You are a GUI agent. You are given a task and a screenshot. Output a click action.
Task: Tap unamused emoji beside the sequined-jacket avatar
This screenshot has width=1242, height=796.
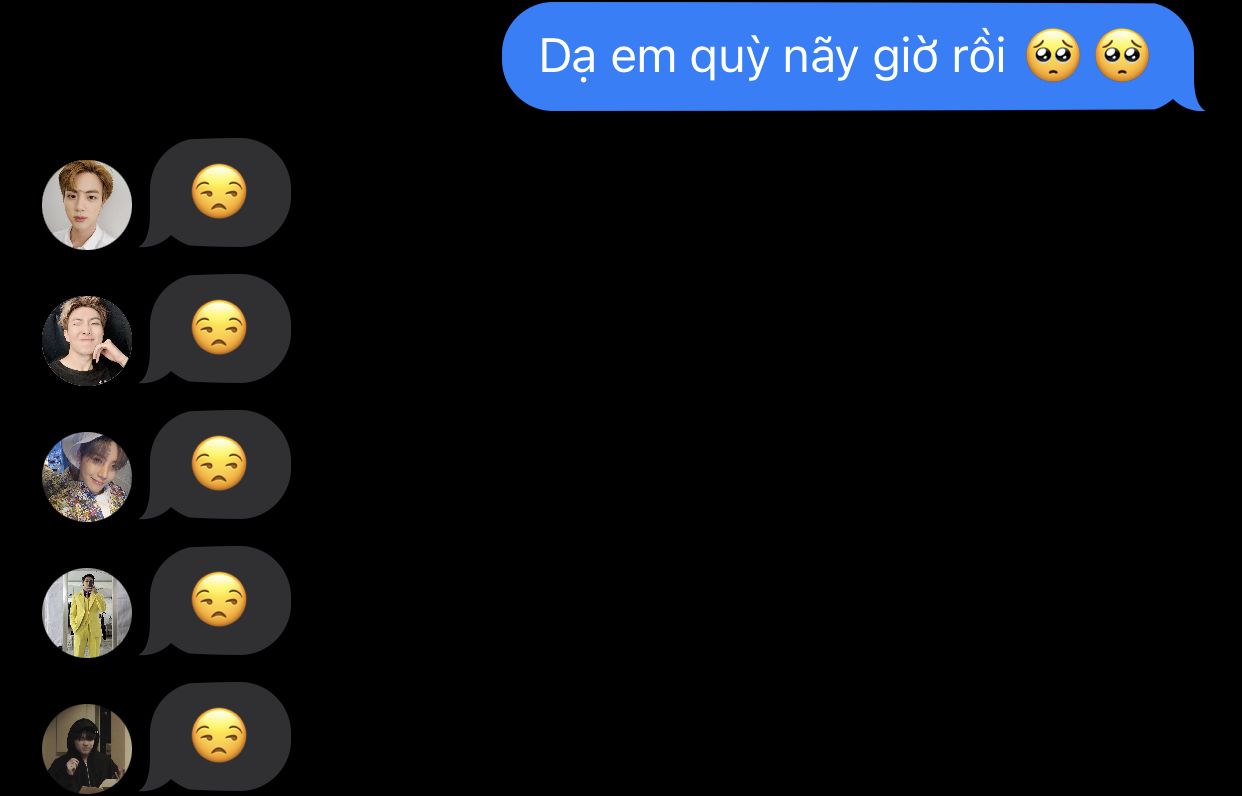click(219, 464)
